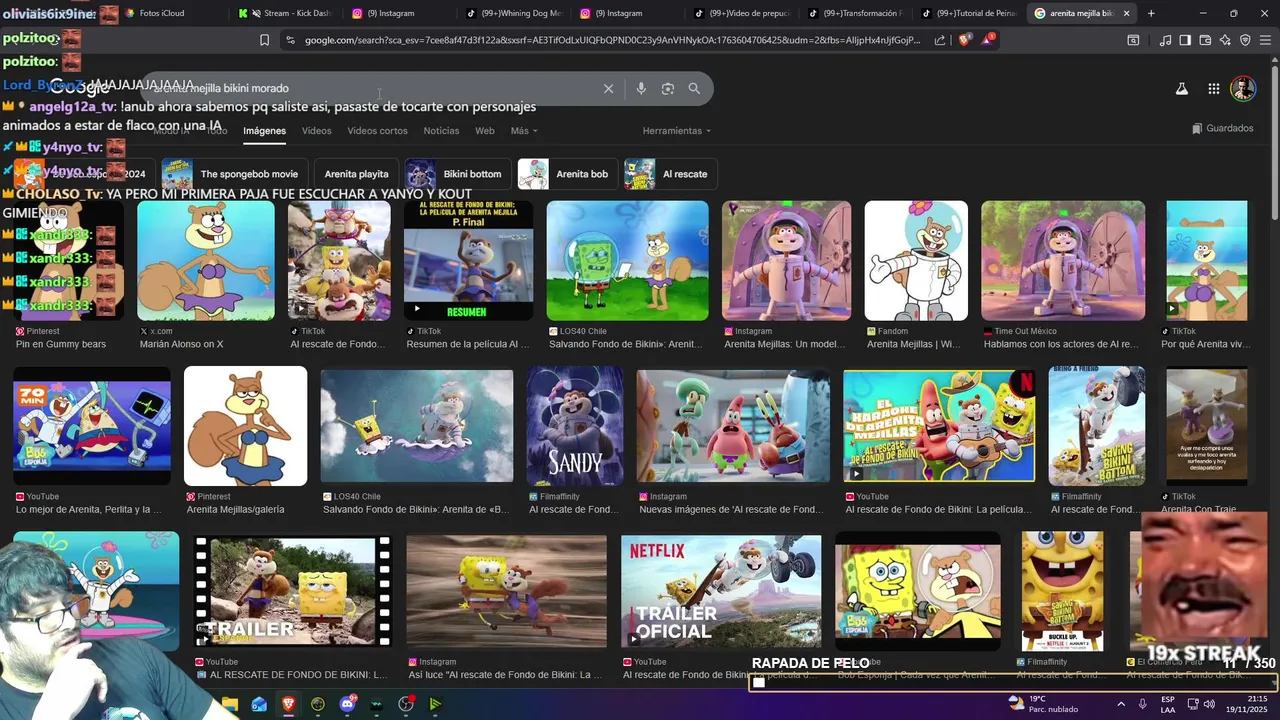Open Brave Shields lion icon

click(x=964, y=40)
